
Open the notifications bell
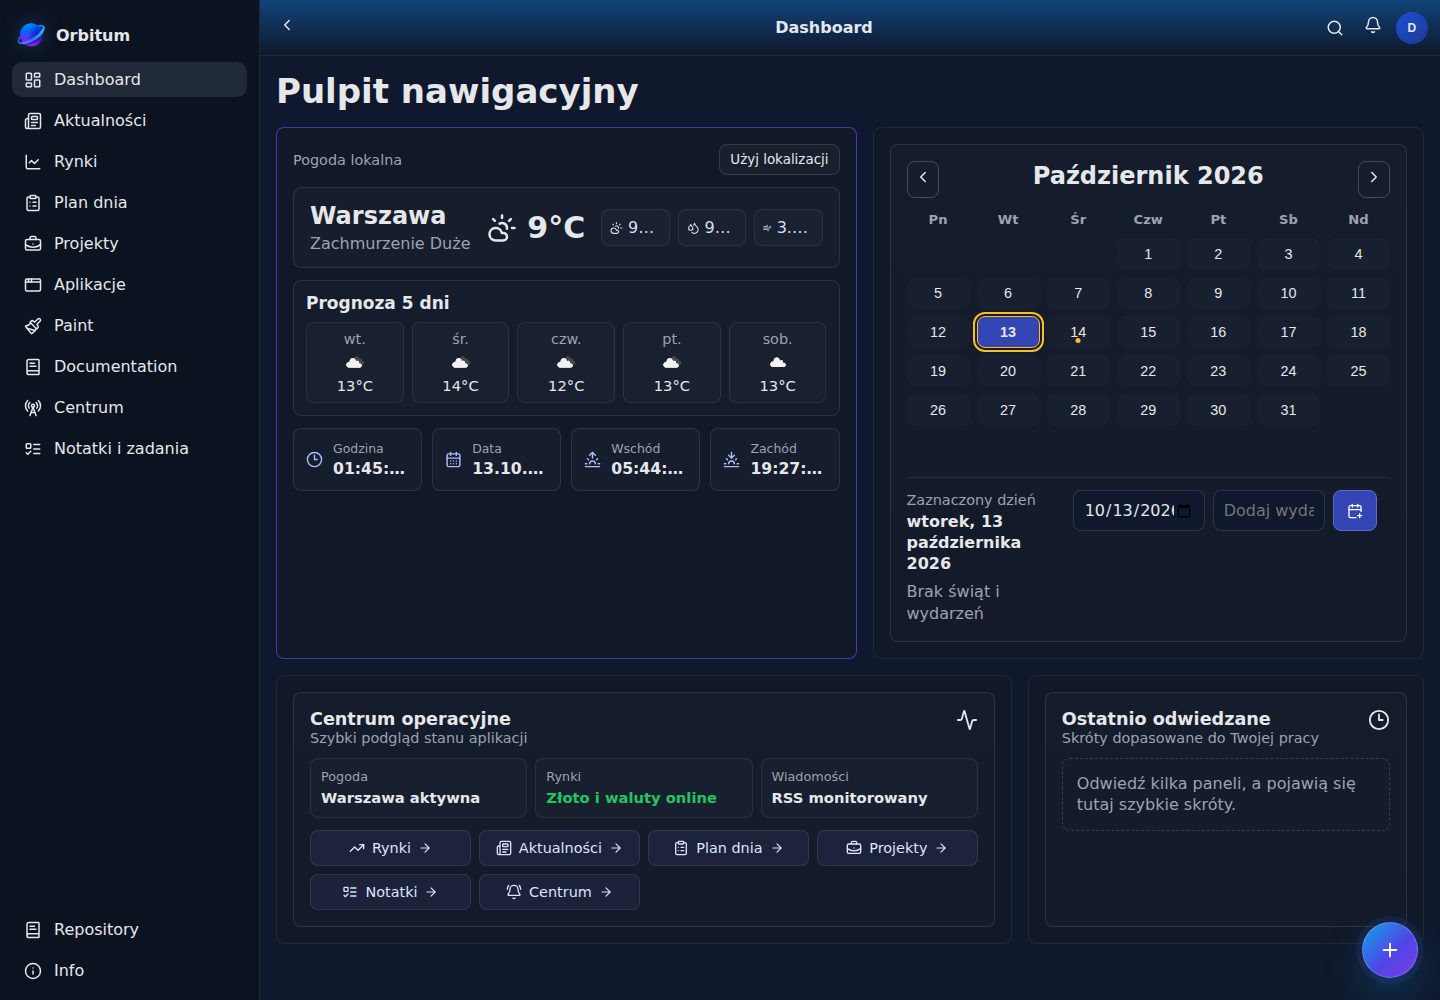point(1373,27)
